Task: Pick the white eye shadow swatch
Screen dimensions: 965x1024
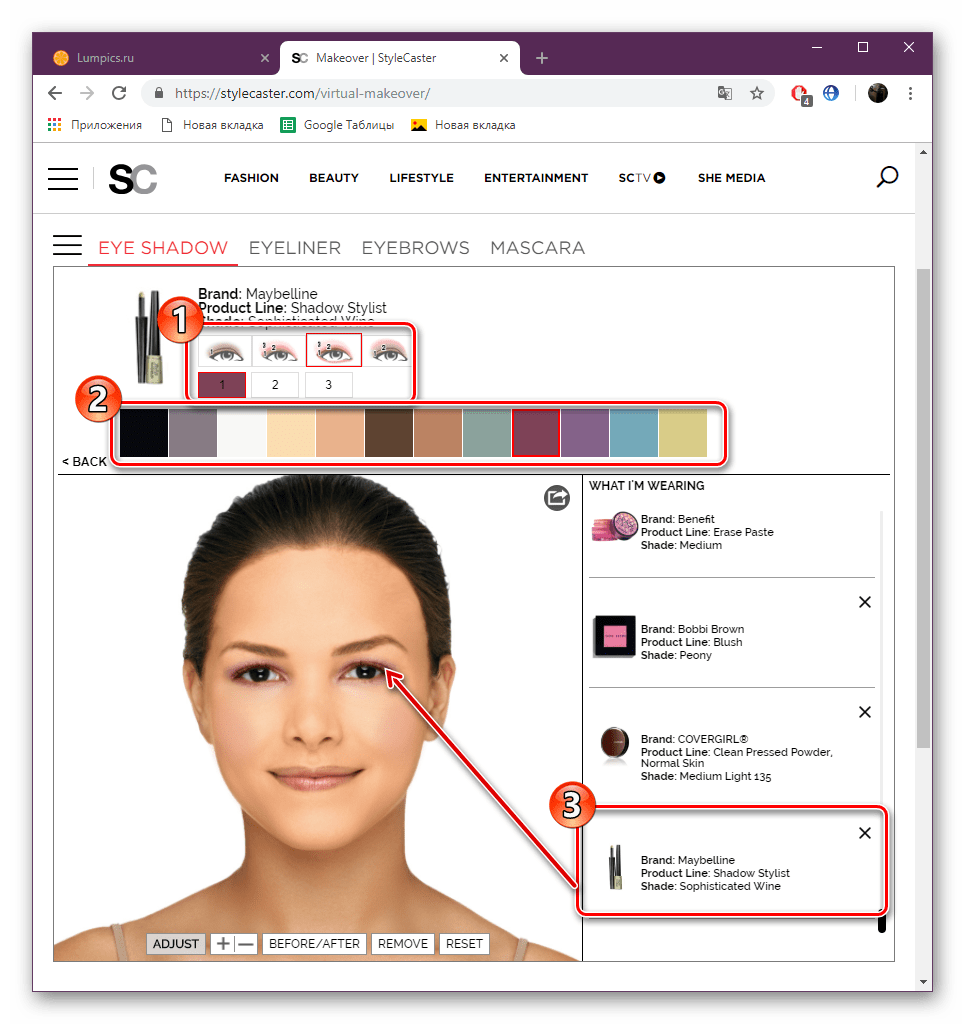Action: pos(242,433)
